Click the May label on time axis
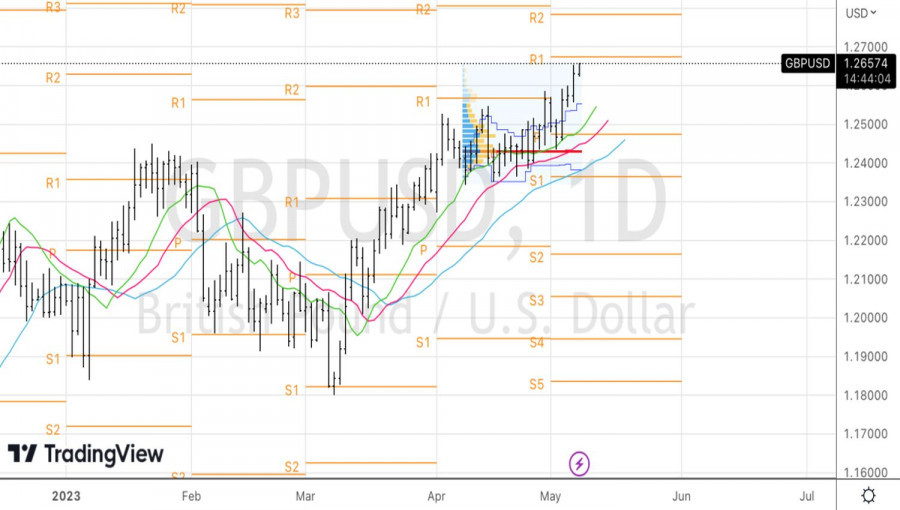The width and height of the screenshot is (900, 510). pyautogui.click(x=550, y=496)
